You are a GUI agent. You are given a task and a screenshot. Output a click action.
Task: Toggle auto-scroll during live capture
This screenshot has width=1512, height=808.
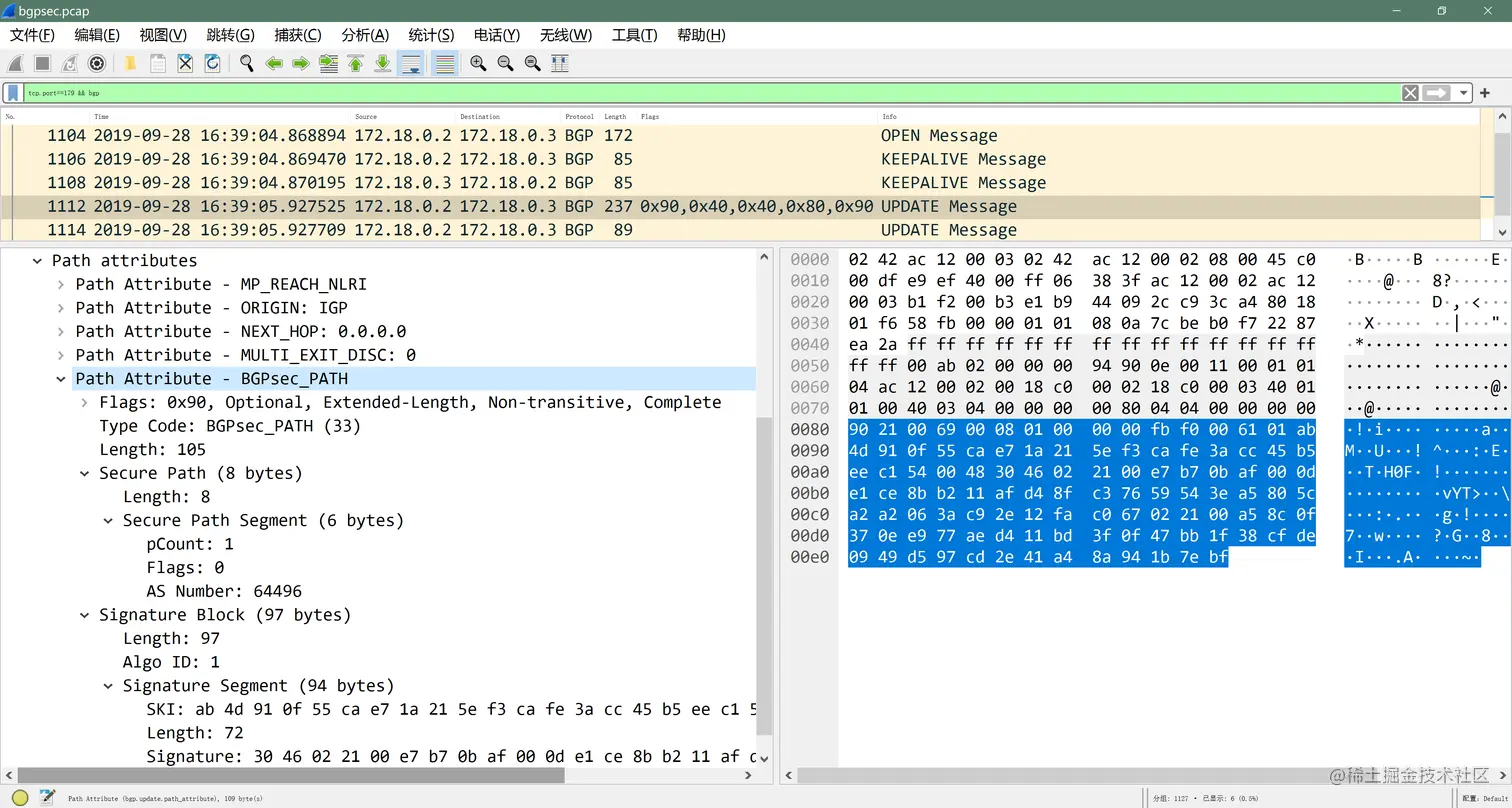click(410, 63)
